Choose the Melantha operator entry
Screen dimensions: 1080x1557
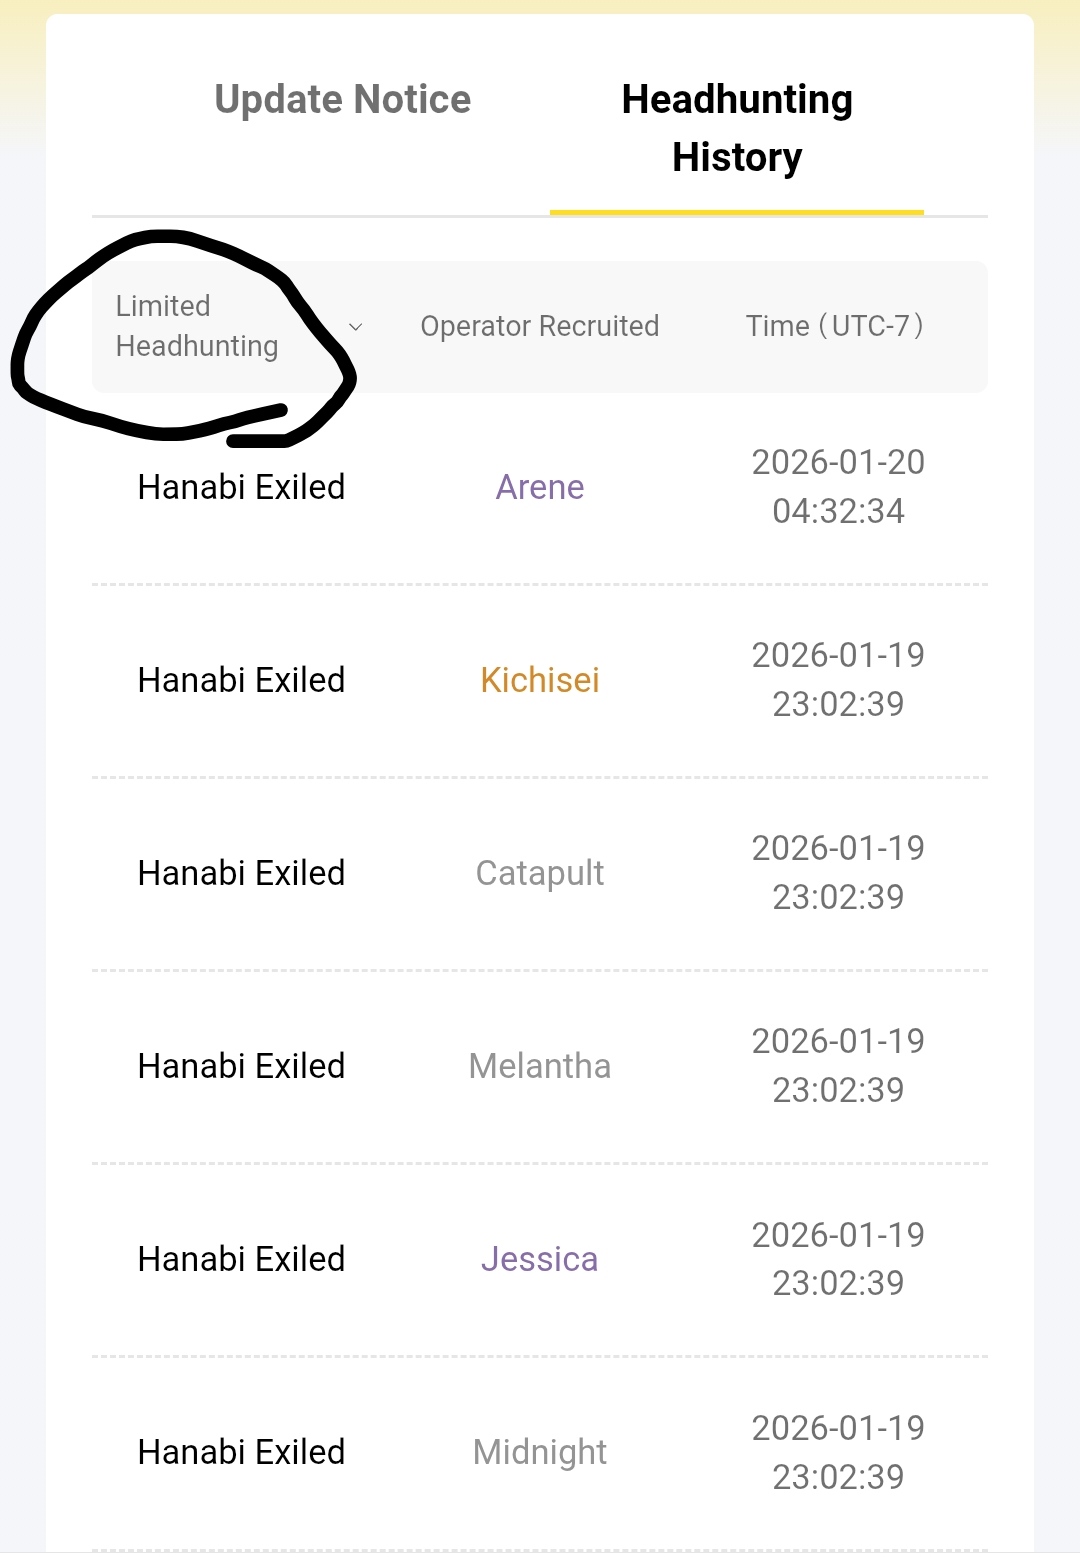click(540, 1066)
